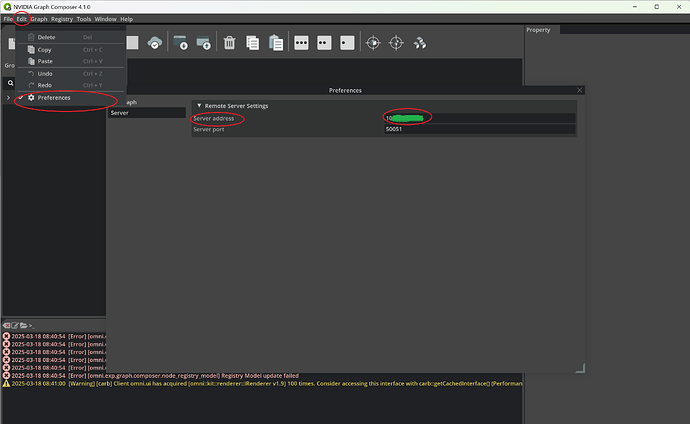
Task: Click the command prompt icon in console toolbar
Action: click(x=31, y=325)
